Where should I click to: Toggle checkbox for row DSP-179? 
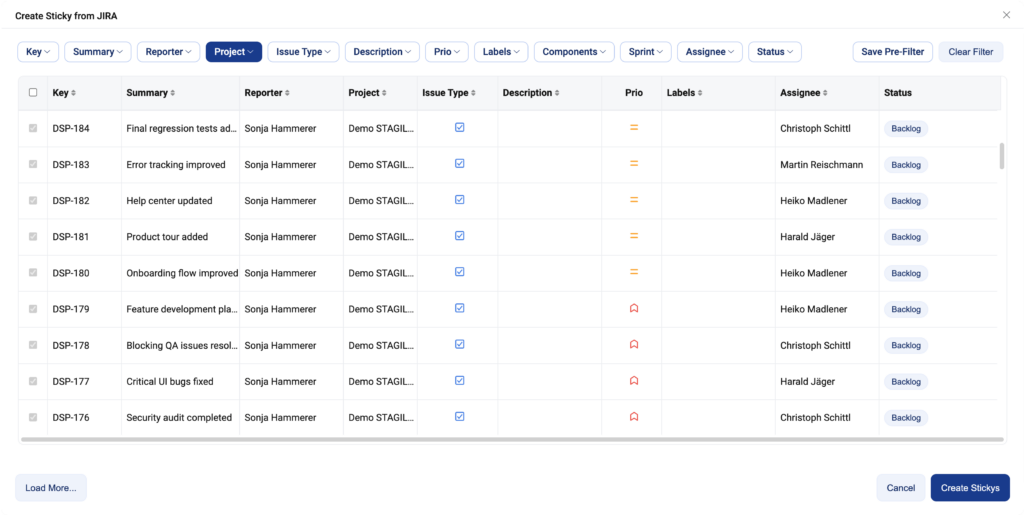(33, 309)
